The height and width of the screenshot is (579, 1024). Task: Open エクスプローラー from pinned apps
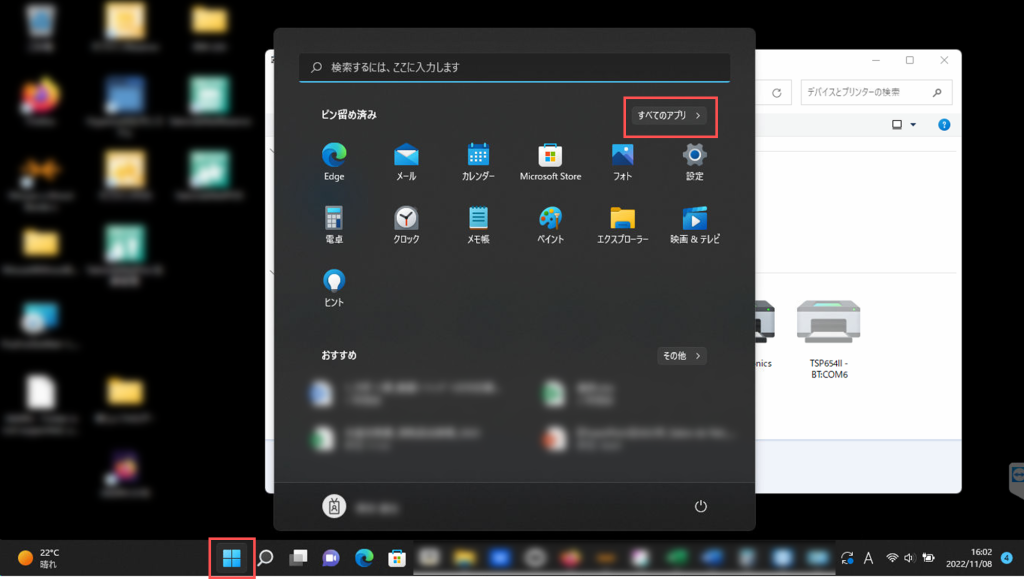pos(622,225)
